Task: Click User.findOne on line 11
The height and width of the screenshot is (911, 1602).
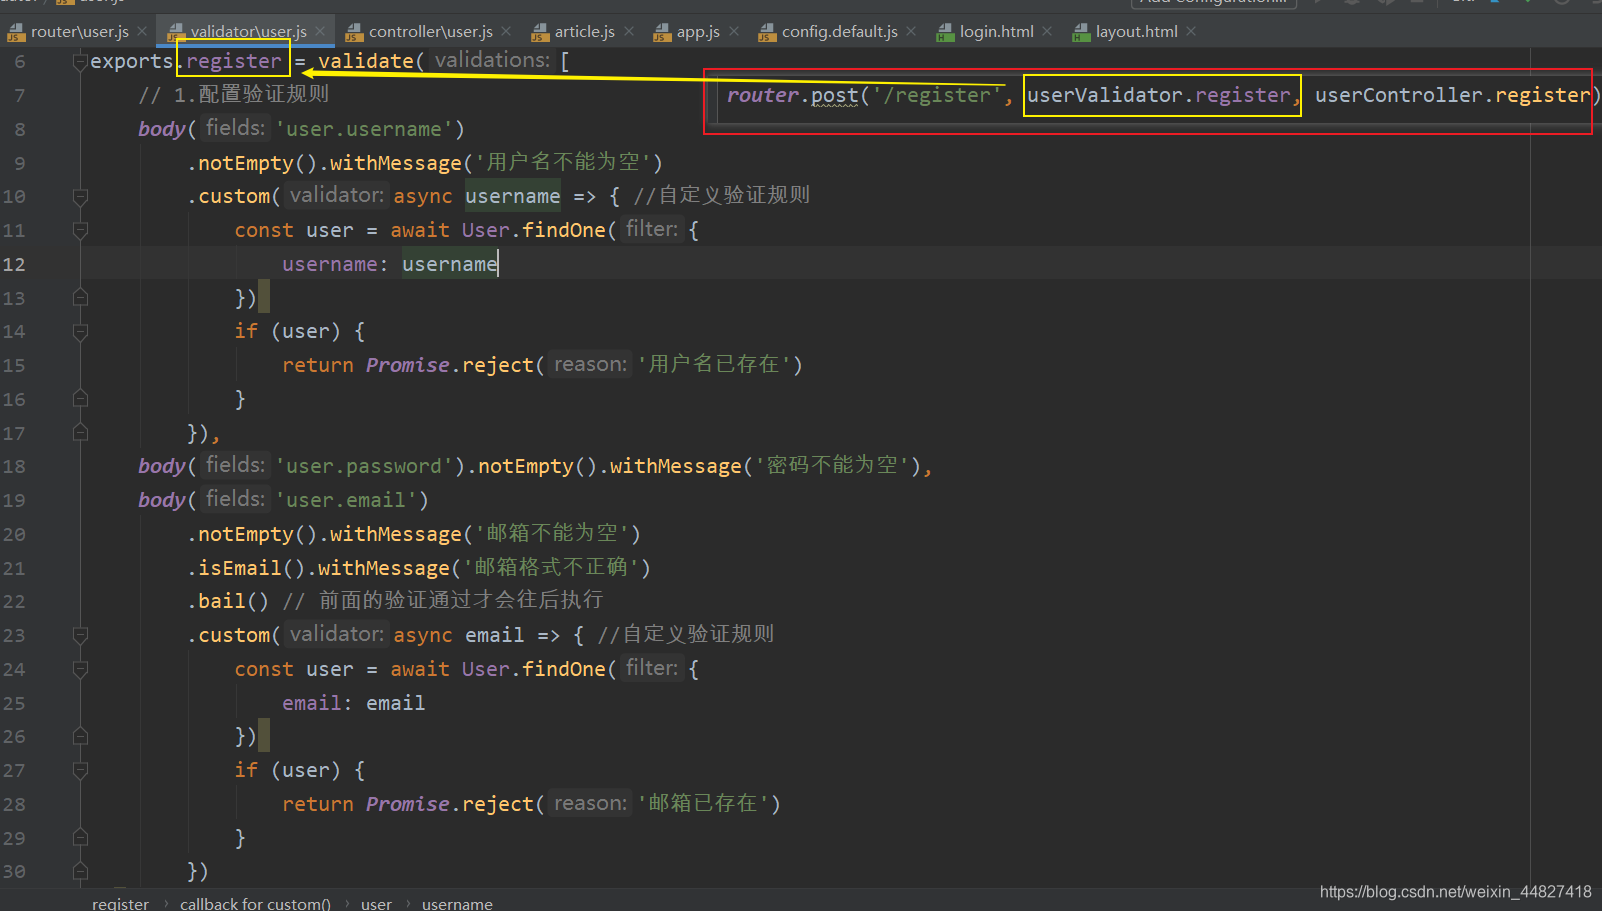Action: point(534,231)
